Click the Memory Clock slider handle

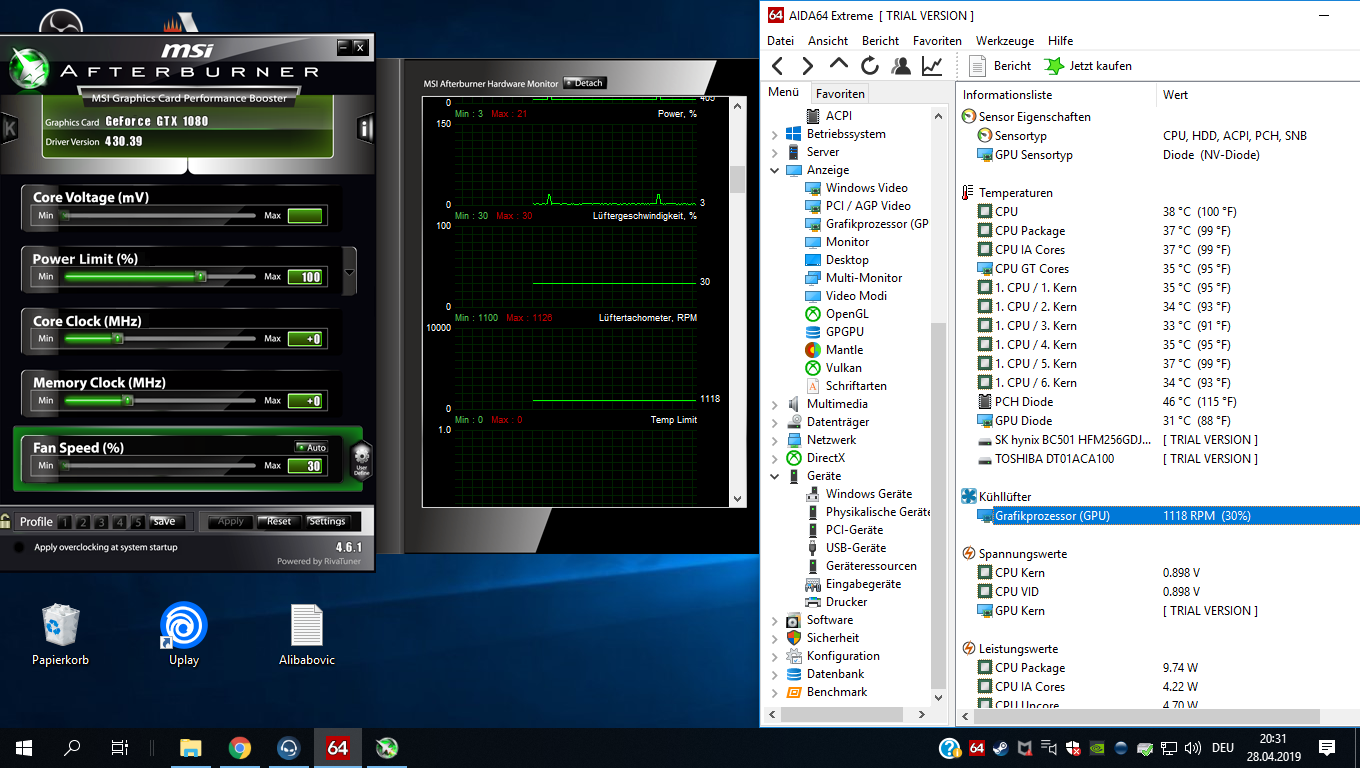(x=127, y=400)
